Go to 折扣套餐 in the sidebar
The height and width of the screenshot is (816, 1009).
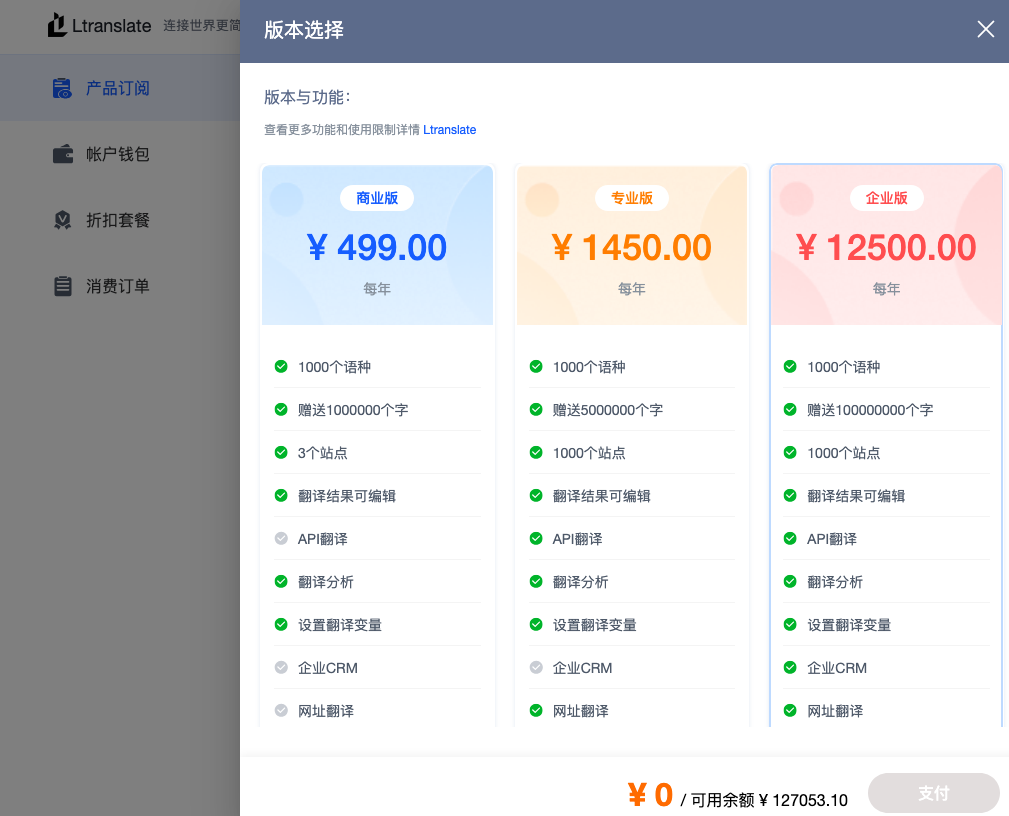coord(117,220)
